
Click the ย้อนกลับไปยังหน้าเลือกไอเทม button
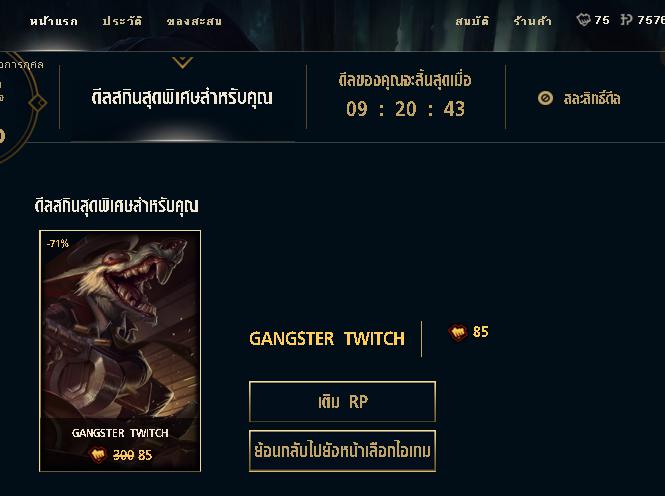click(x=343, y=451)
